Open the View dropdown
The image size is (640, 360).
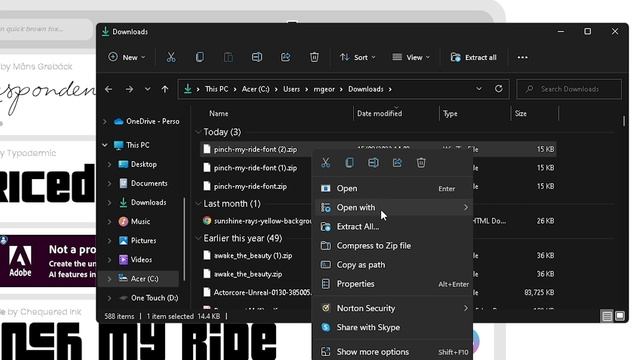tap(411, 58)
